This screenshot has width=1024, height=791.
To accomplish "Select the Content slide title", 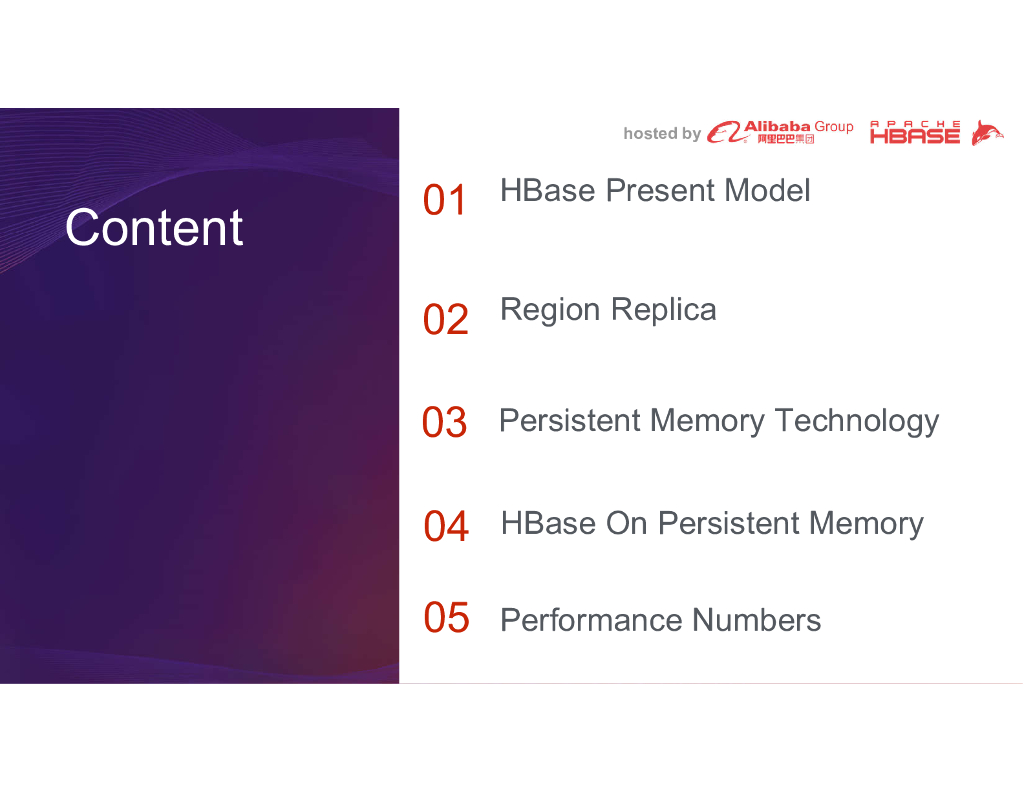I will tap(154, 228).
